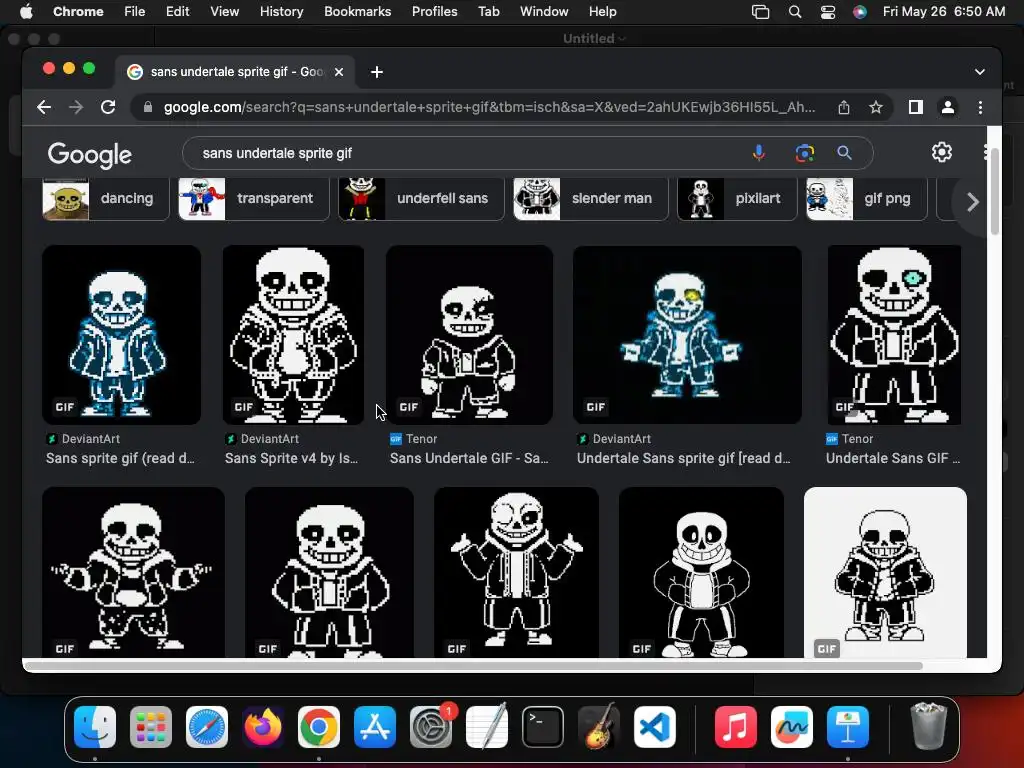Screen dimensions: 1024x768
Task: Open Control Center in menu bar
Action: pyautogui.click(x=827, y=12)
